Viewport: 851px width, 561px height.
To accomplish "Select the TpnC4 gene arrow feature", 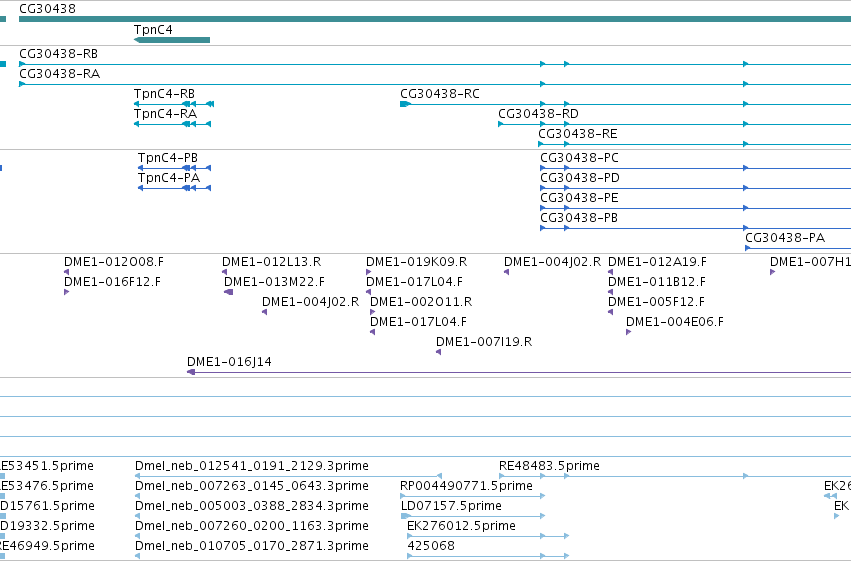I will (x=172, y=40).
